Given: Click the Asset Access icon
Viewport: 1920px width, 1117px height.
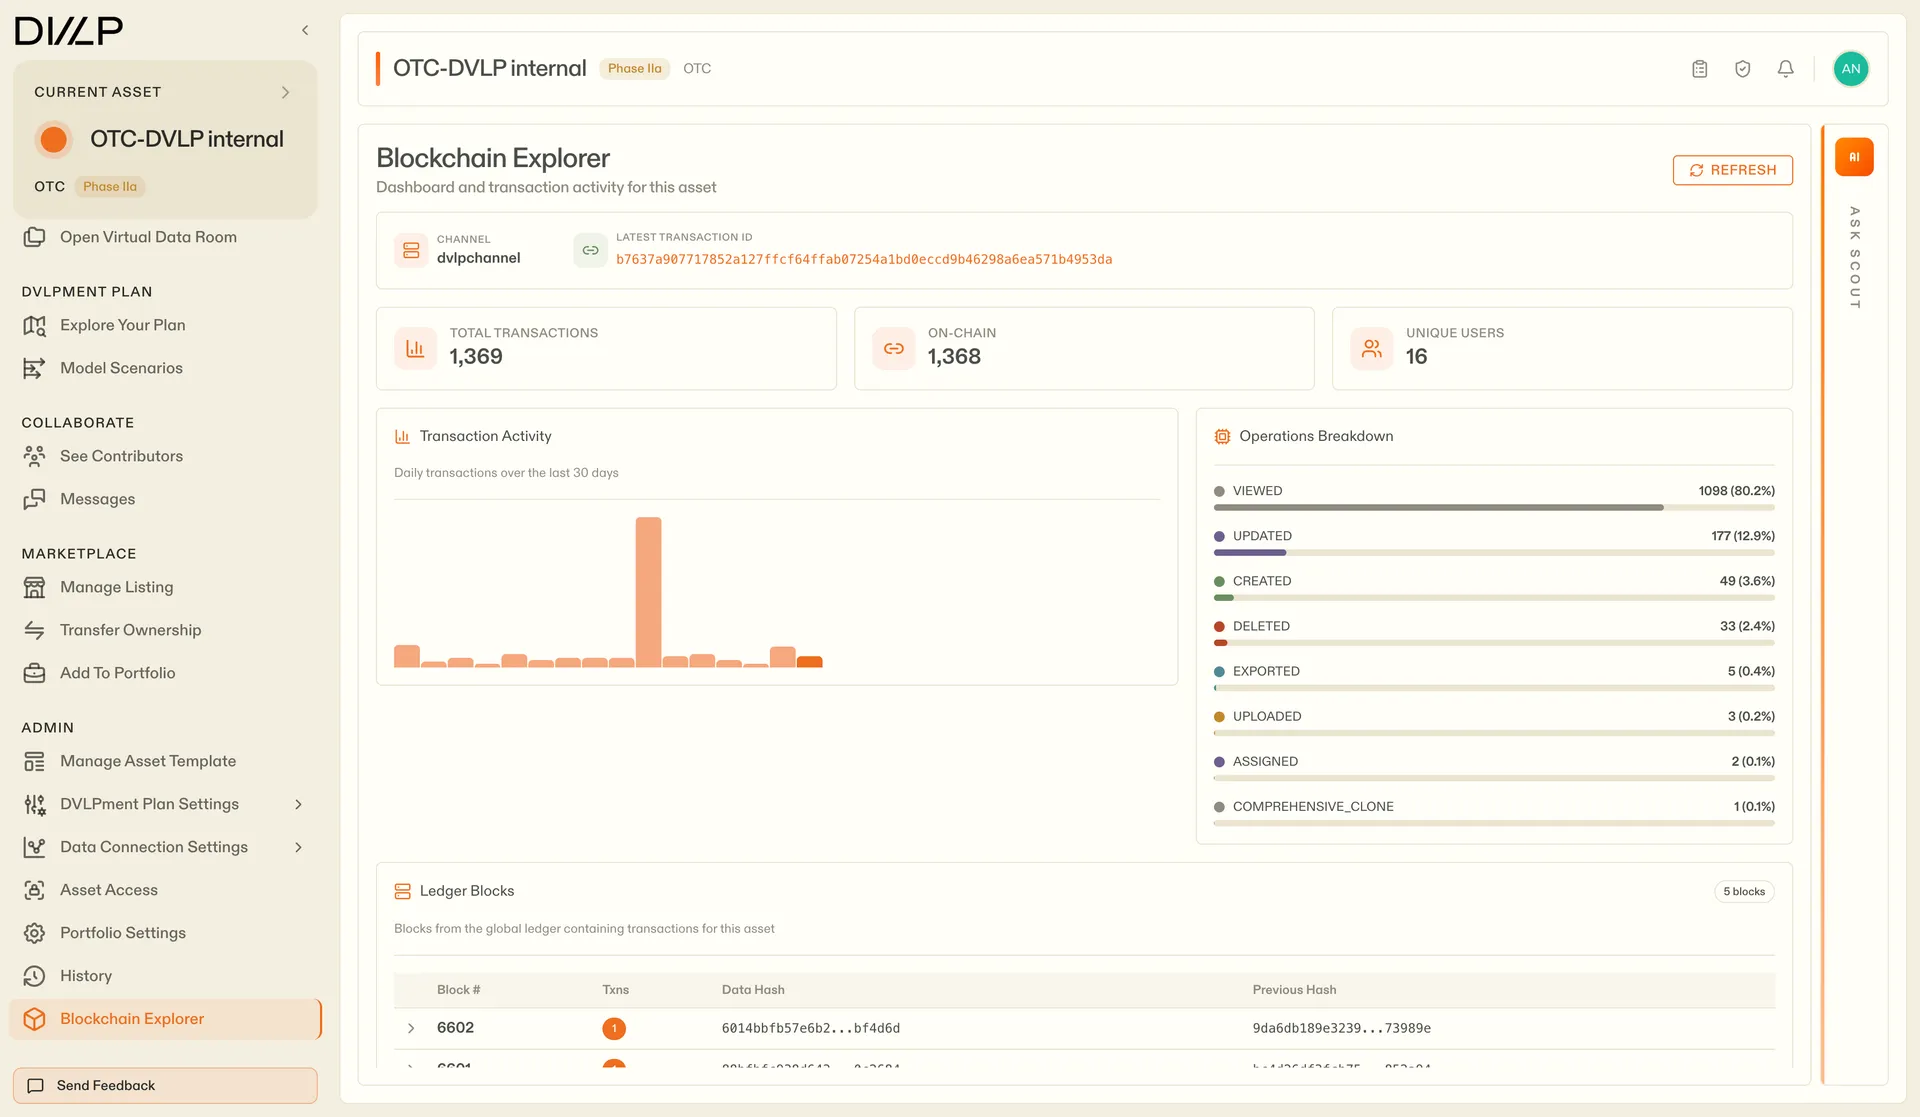Looking at the screenshot, I should [35, 890].
